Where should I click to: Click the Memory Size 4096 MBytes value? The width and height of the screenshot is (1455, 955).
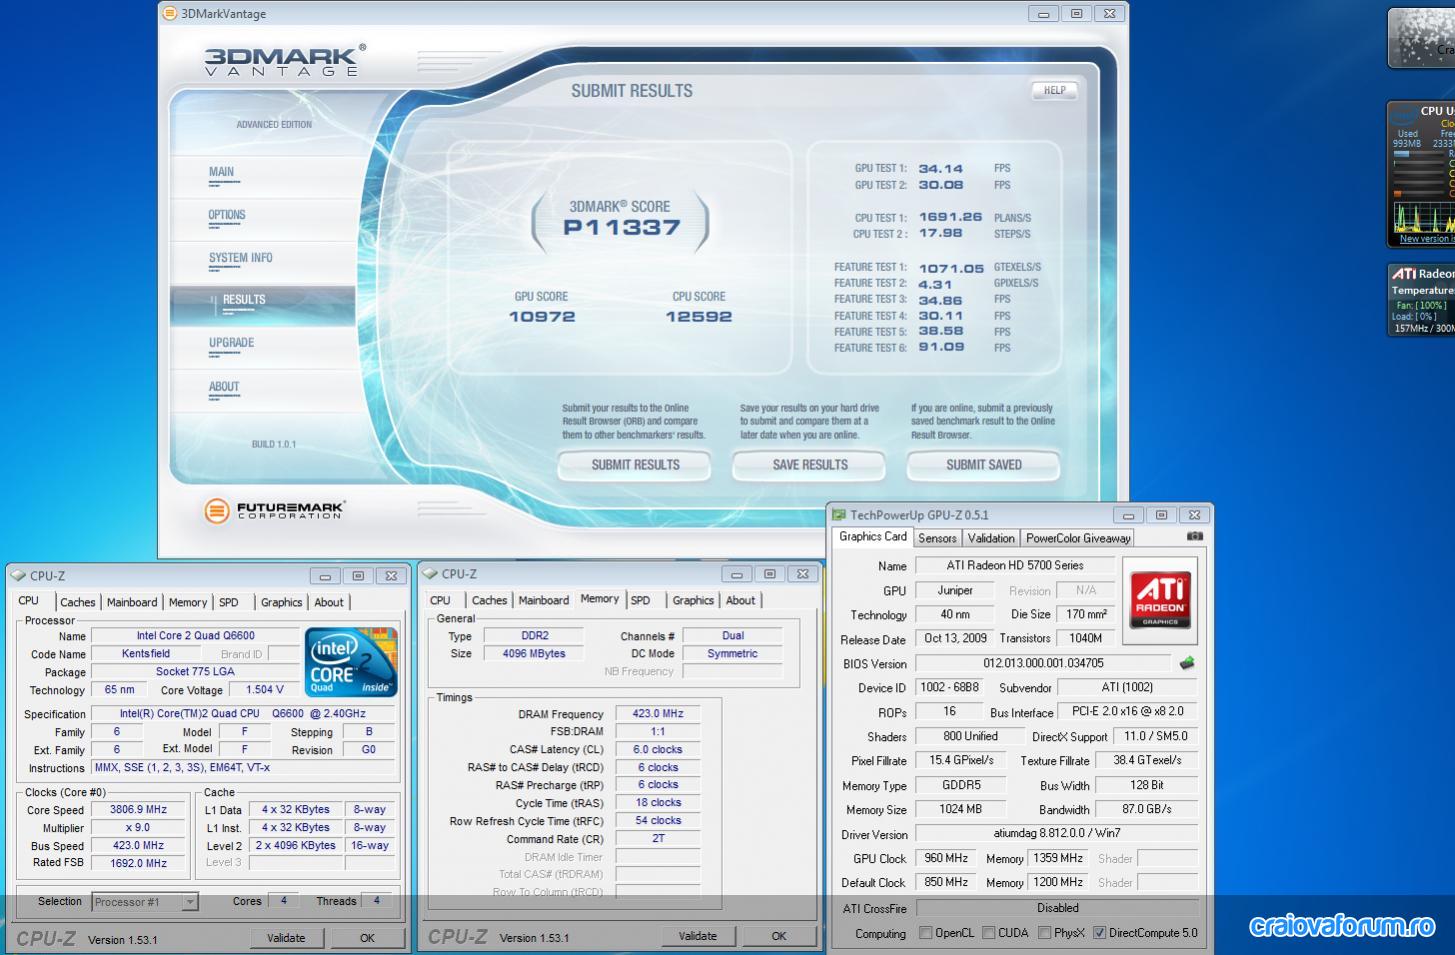534,654
